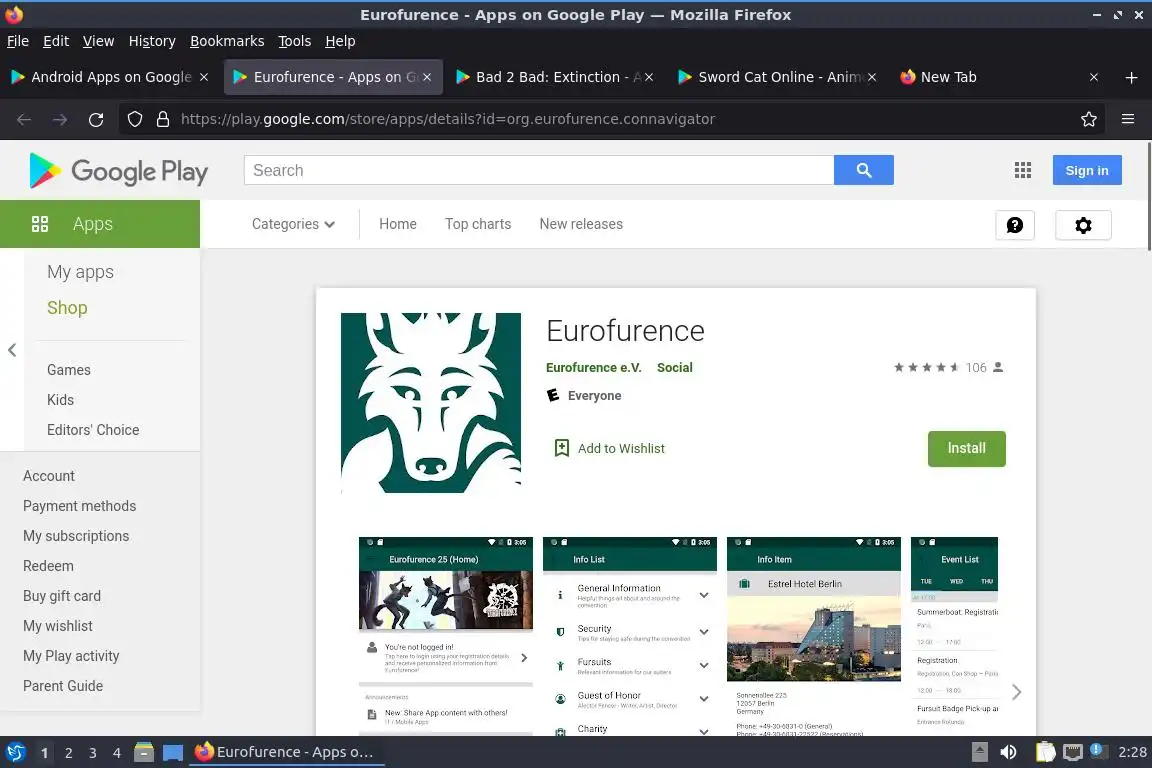Go back with the back arrow
The width and height of the screenshot is (1152, 768).
[x=24, y=119]
